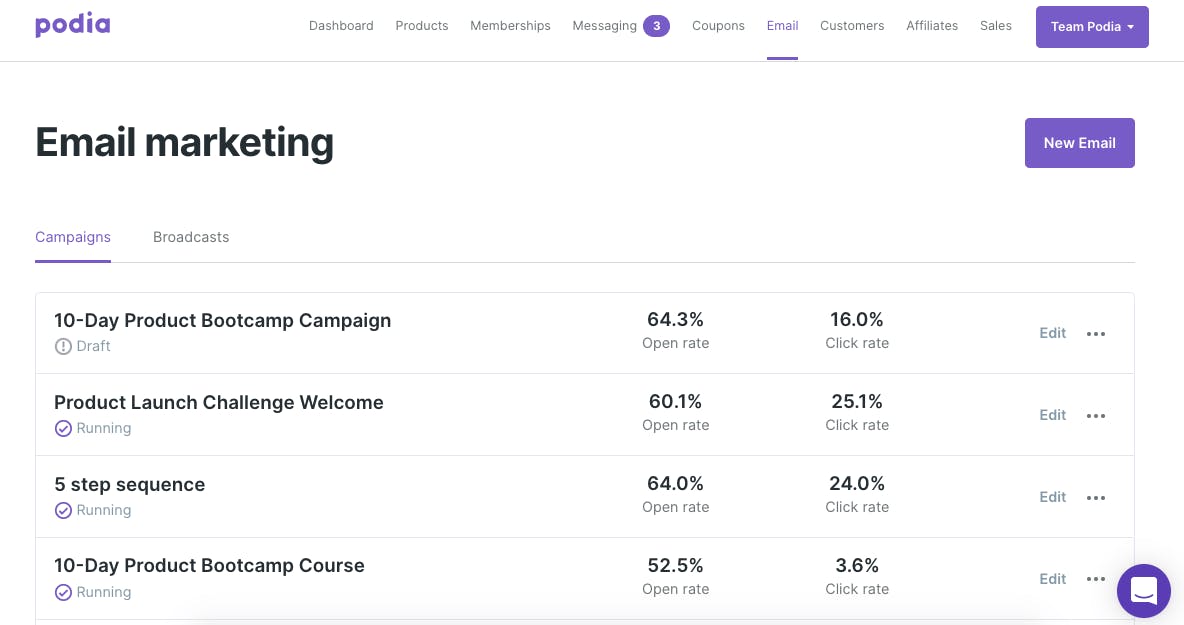This screenshot has height=625, width=1184.
Task: Open more options for 10-Day Product Bootcamp Campaign
Action: pos(1096,334)
